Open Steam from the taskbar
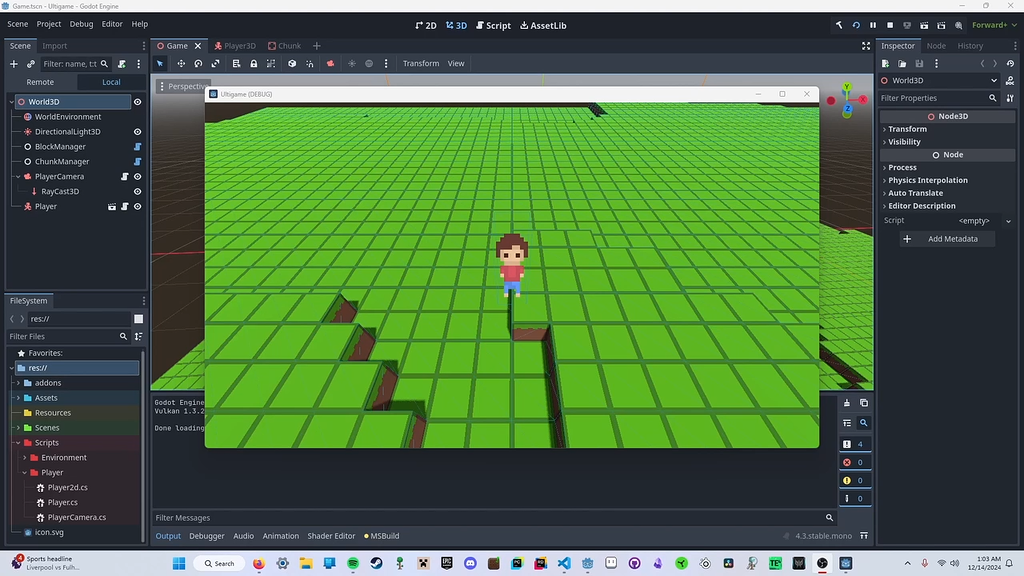1024x576 pixels. click(376, 563)
